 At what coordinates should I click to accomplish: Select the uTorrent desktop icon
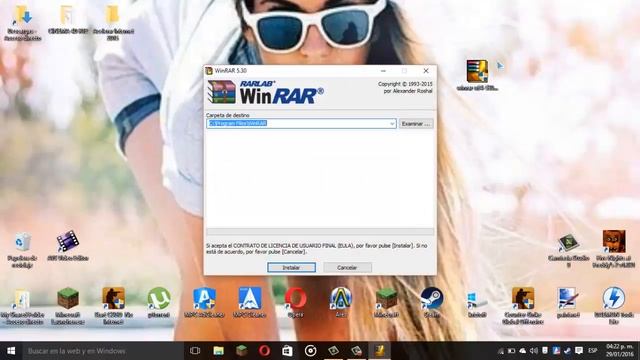pos(159,302)
